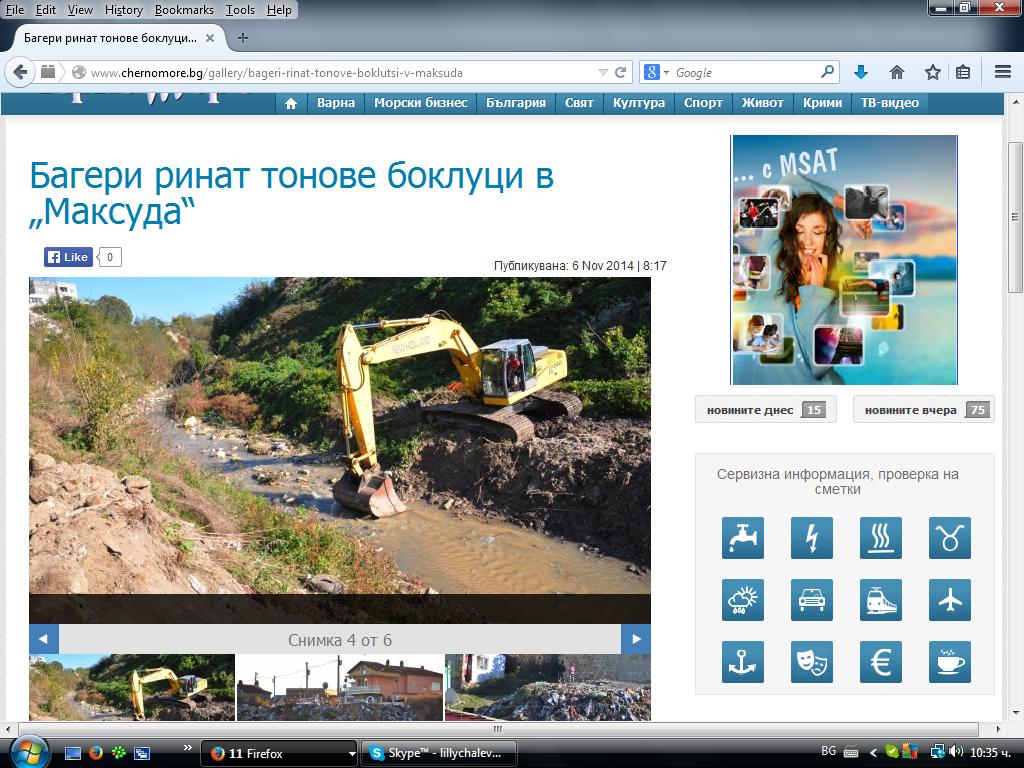Open the History menu
Viewport: 1024px width, 768px height.
click(x=123, y=10)
